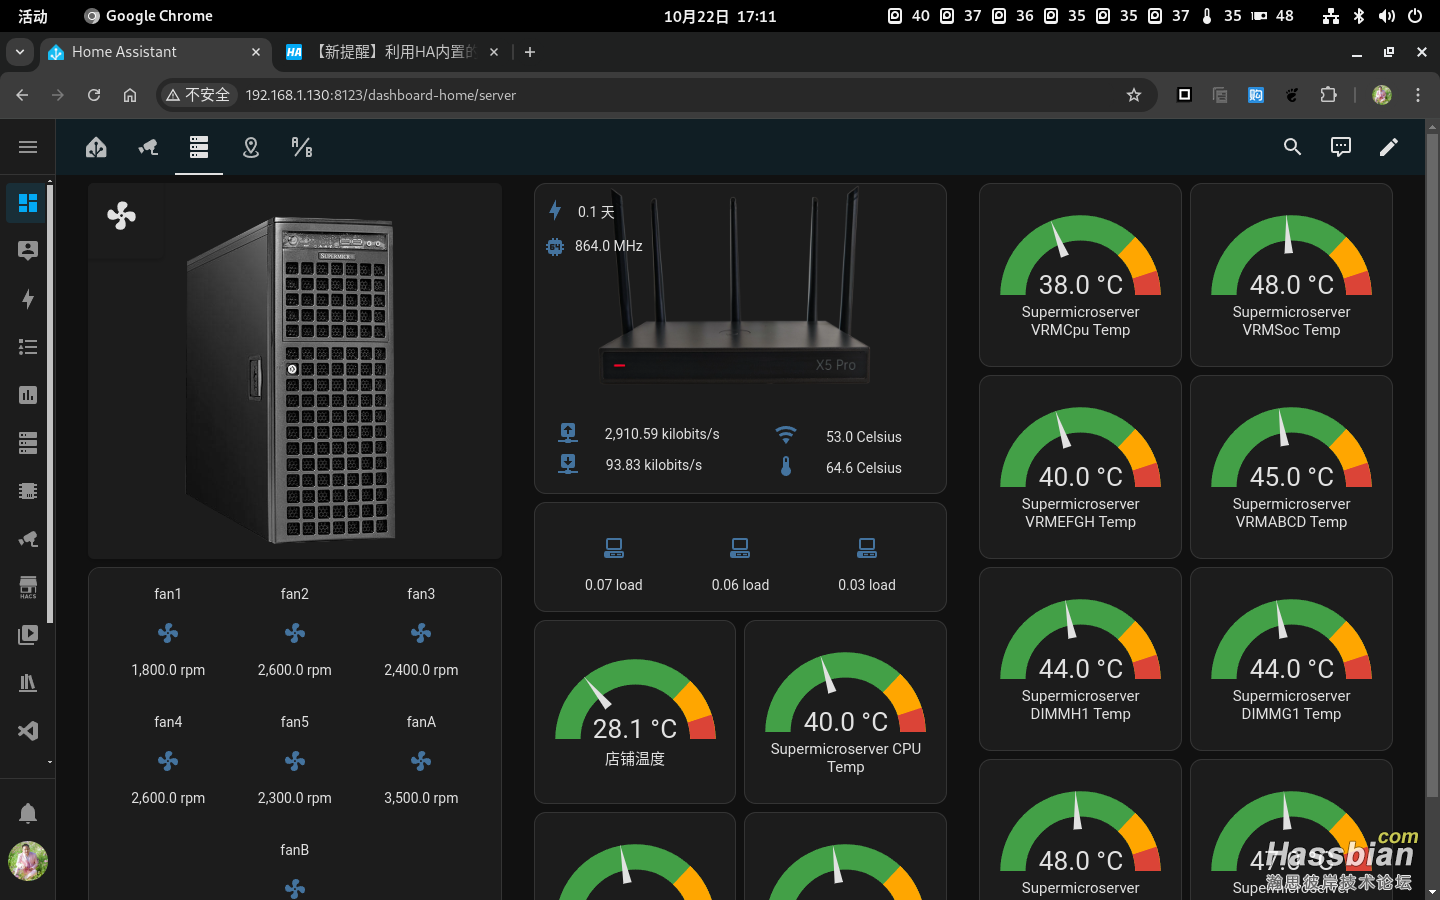Reload the page
The width and height of the screenshot is (1440, 900).
coord(94,95)
